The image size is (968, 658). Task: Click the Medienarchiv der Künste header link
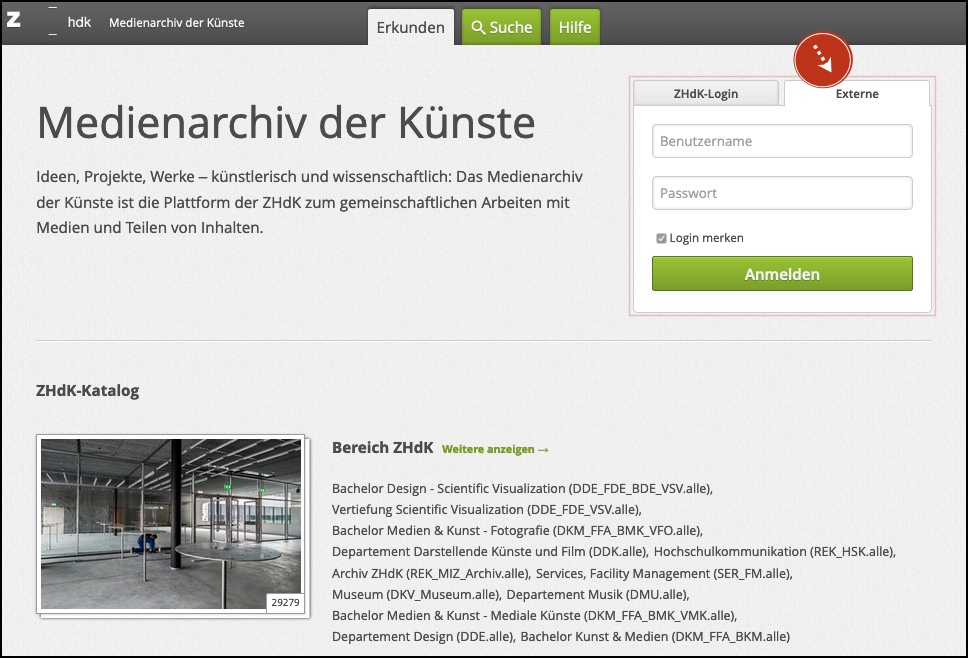[176, 22]
